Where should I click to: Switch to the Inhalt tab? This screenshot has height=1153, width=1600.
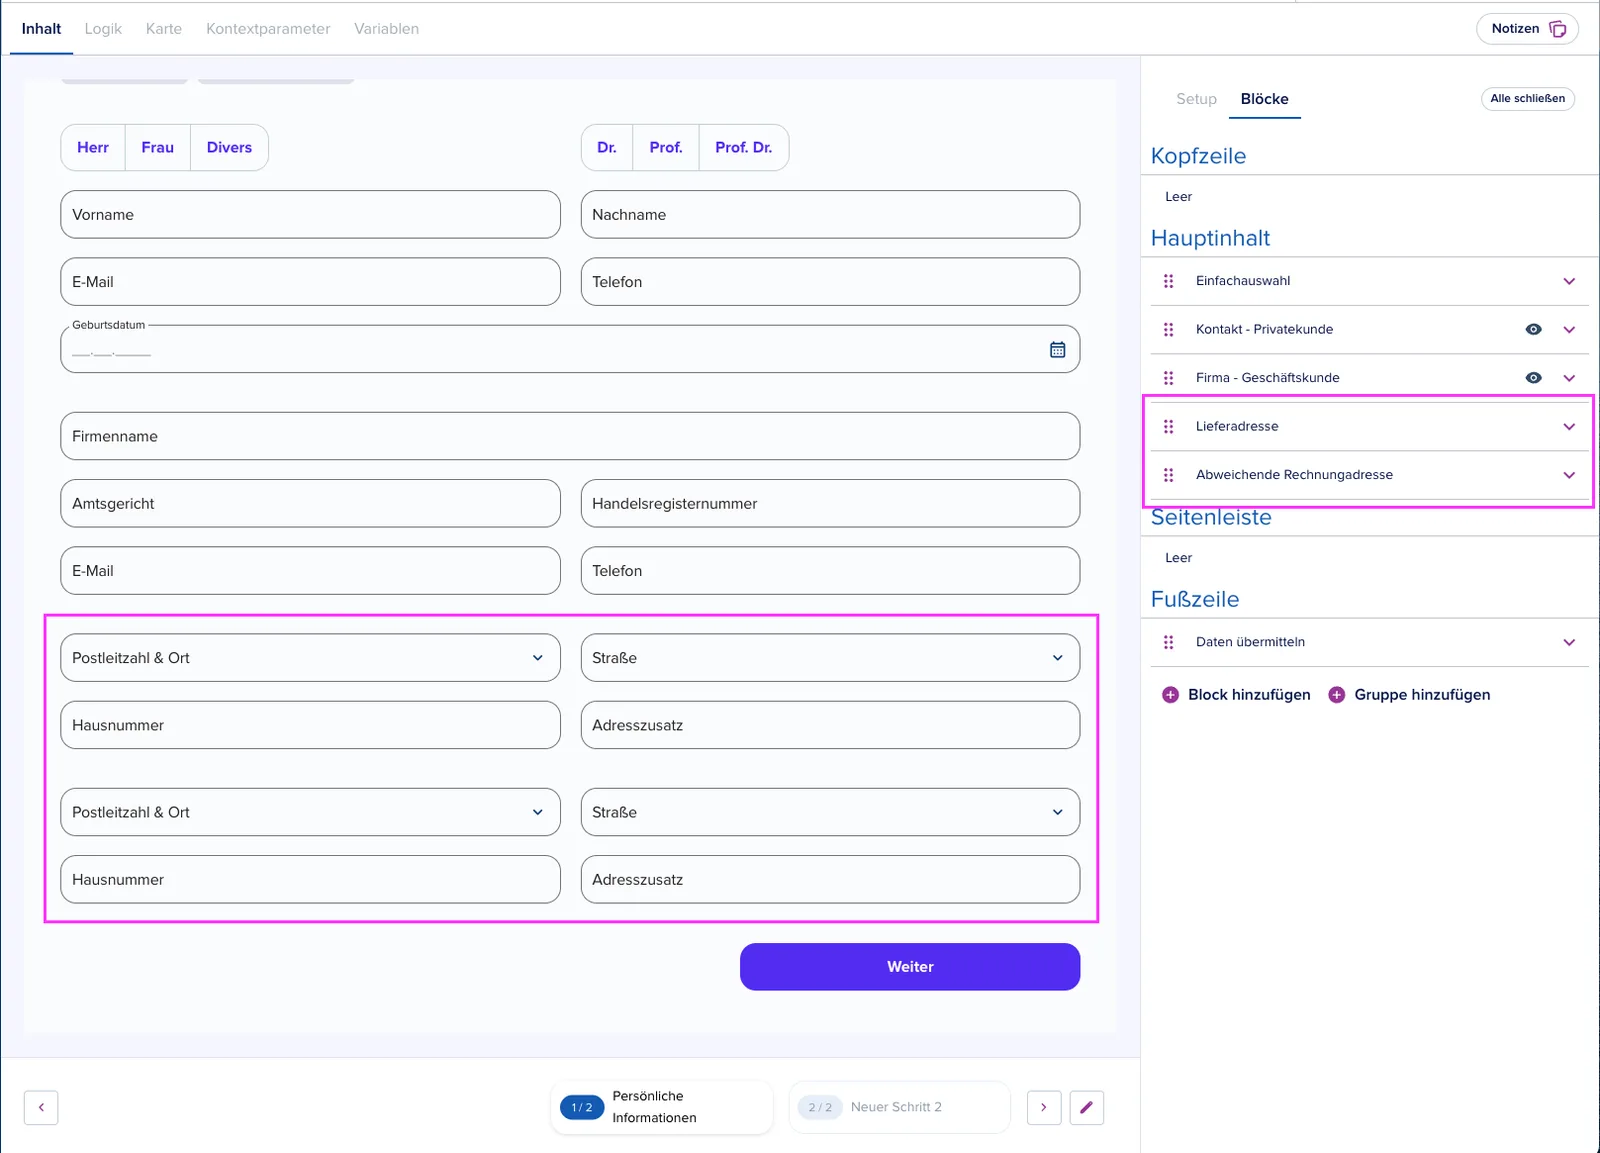[41, 29]
